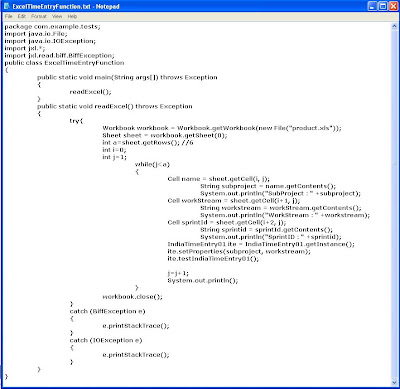
Task: Click 'public static void readExcel()' declaration line
Action: tap(115, 107)
